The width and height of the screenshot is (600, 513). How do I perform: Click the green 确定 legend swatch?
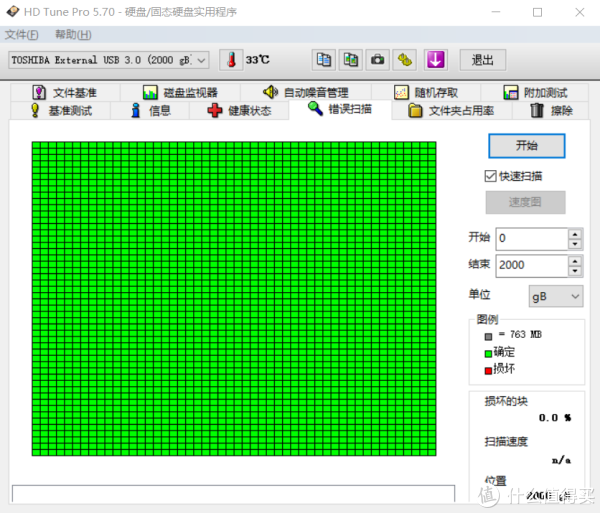coord(488,353)
